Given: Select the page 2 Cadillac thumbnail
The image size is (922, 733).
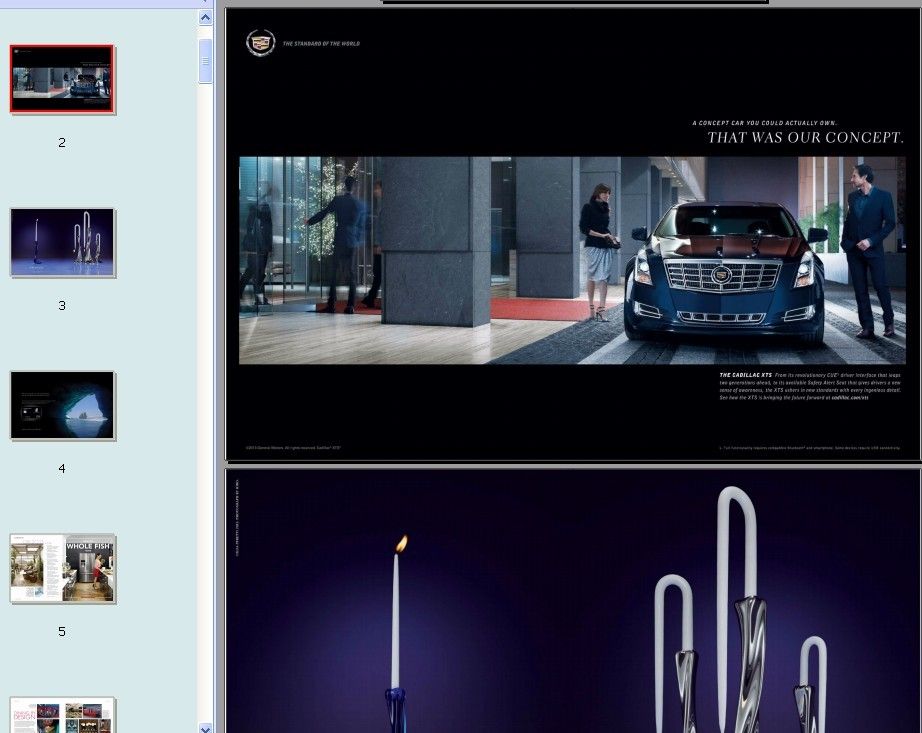Looking at the screenshot, I should pyautogui.click(x=62, y=79).
